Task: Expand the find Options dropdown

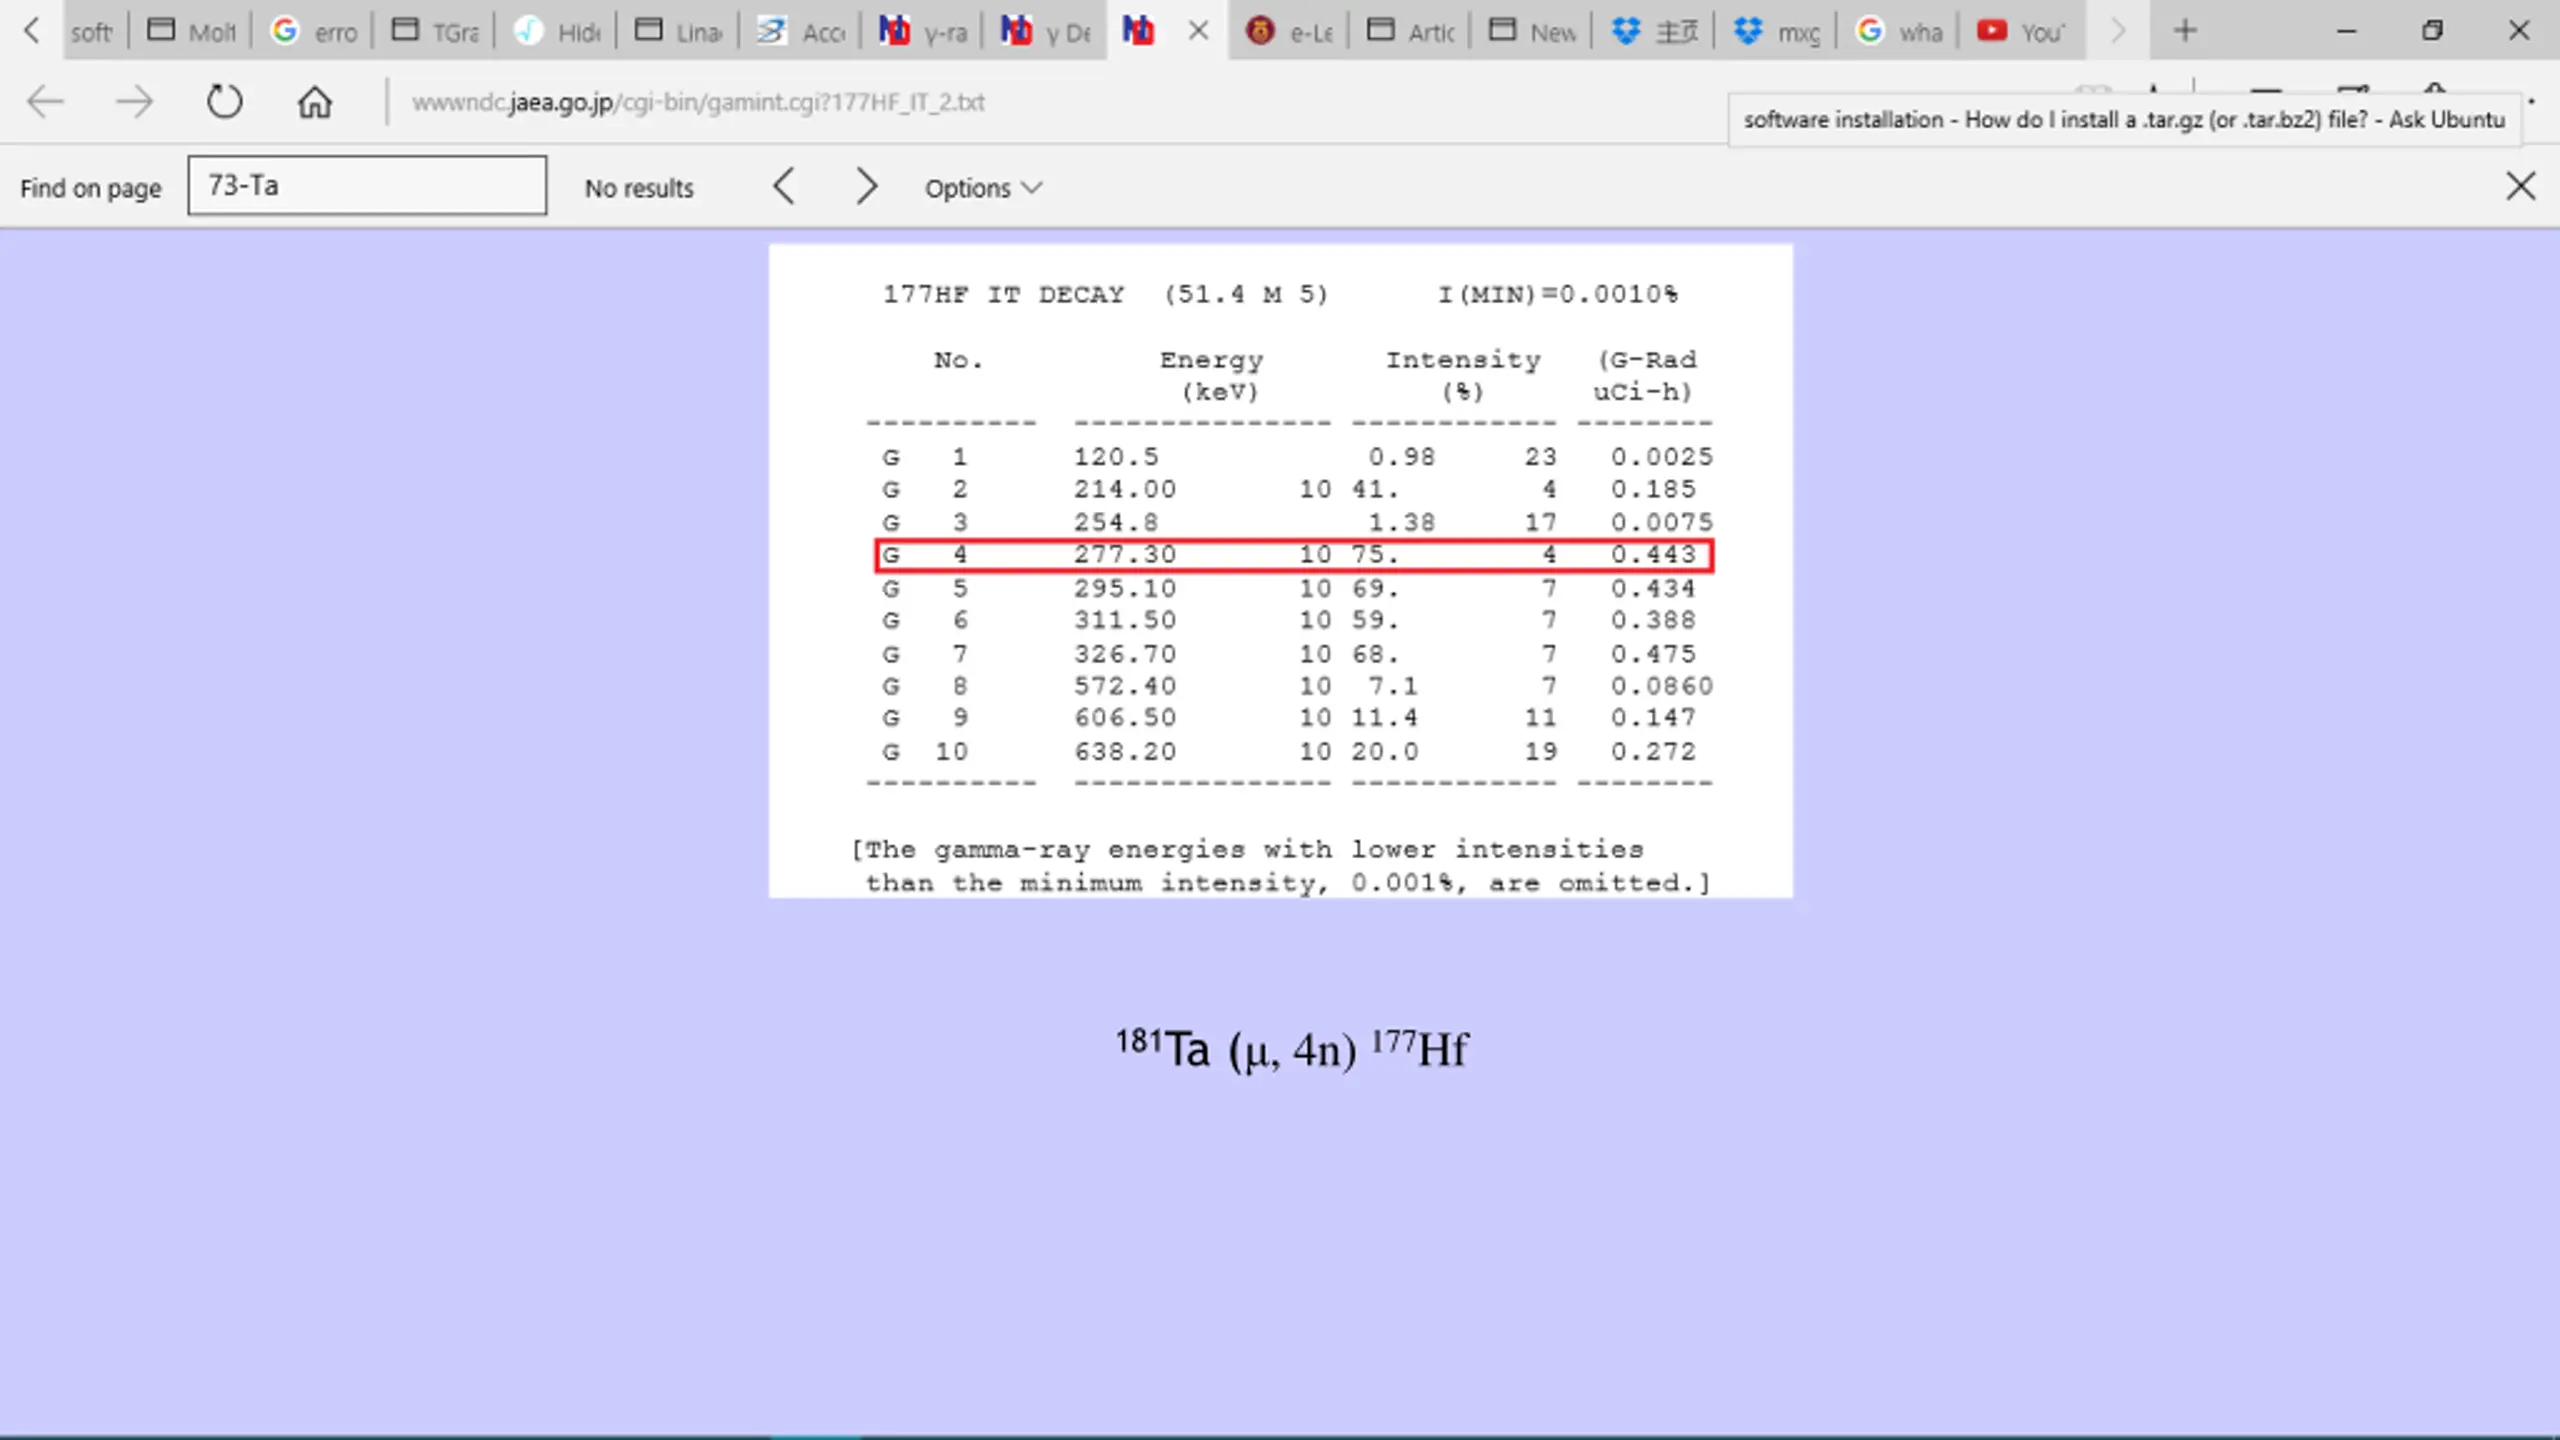Action: click(x=983, y=188)
